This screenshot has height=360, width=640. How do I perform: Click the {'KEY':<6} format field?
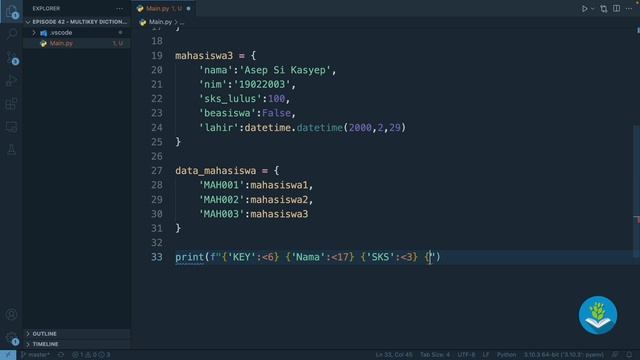250,257
